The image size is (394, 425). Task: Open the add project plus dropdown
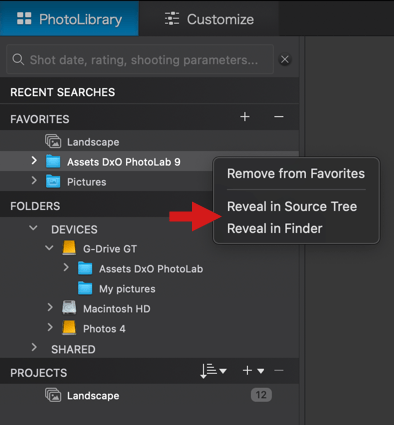tap(253, 371)
